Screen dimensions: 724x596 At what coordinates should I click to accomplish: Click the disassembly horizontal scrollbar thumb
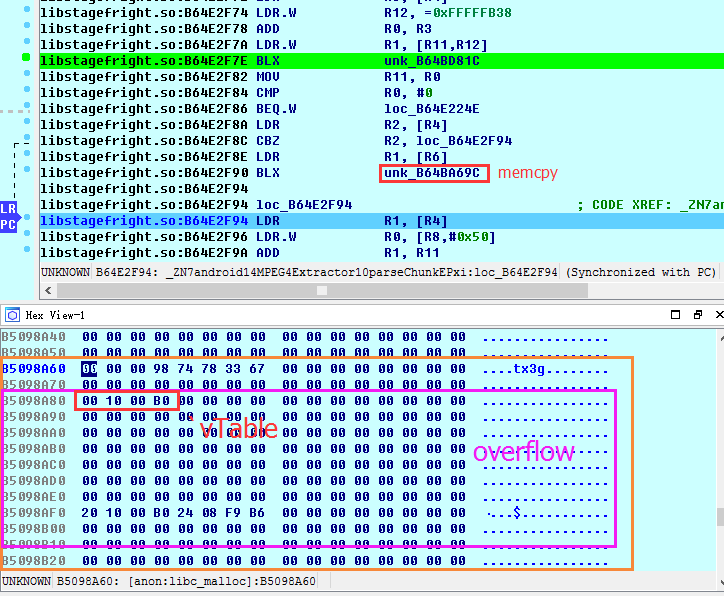tap(322, 290)
